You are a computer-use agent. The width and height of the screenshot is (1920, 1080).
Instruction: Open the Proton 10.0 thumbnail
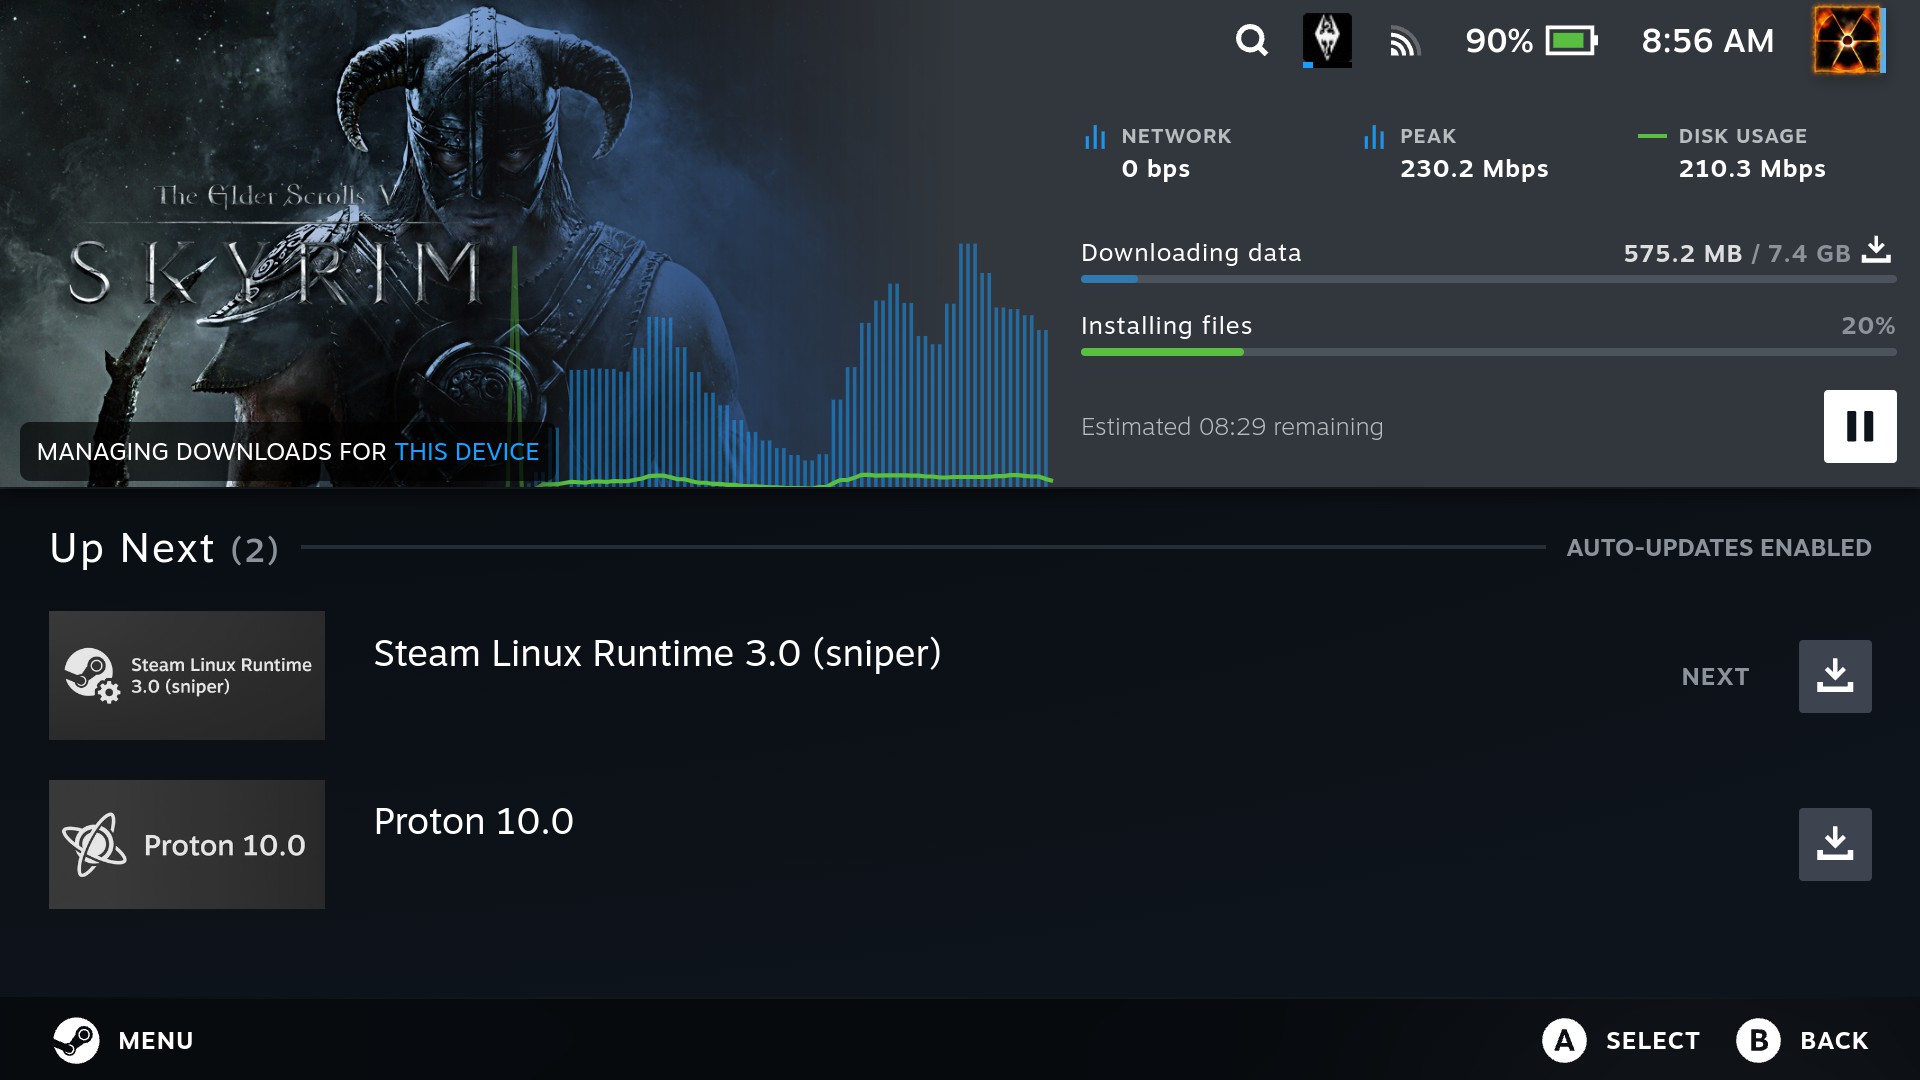[187, 844]
